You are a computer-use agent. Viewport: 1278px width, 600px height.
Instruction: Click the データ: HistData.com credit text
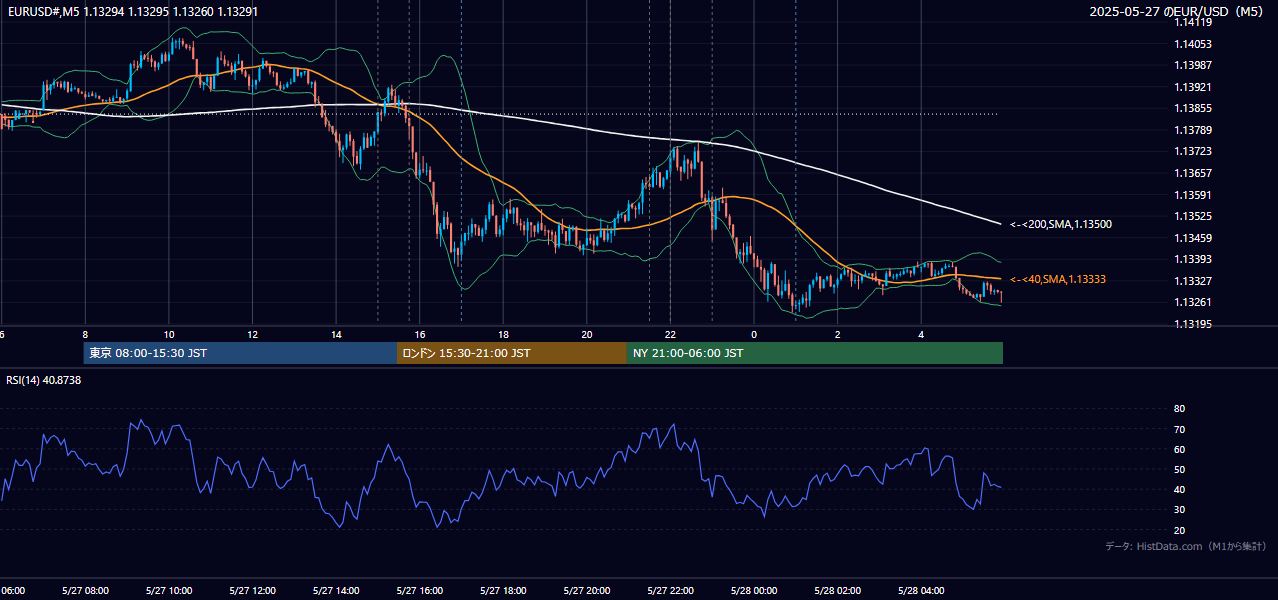tap(1186, 546)
